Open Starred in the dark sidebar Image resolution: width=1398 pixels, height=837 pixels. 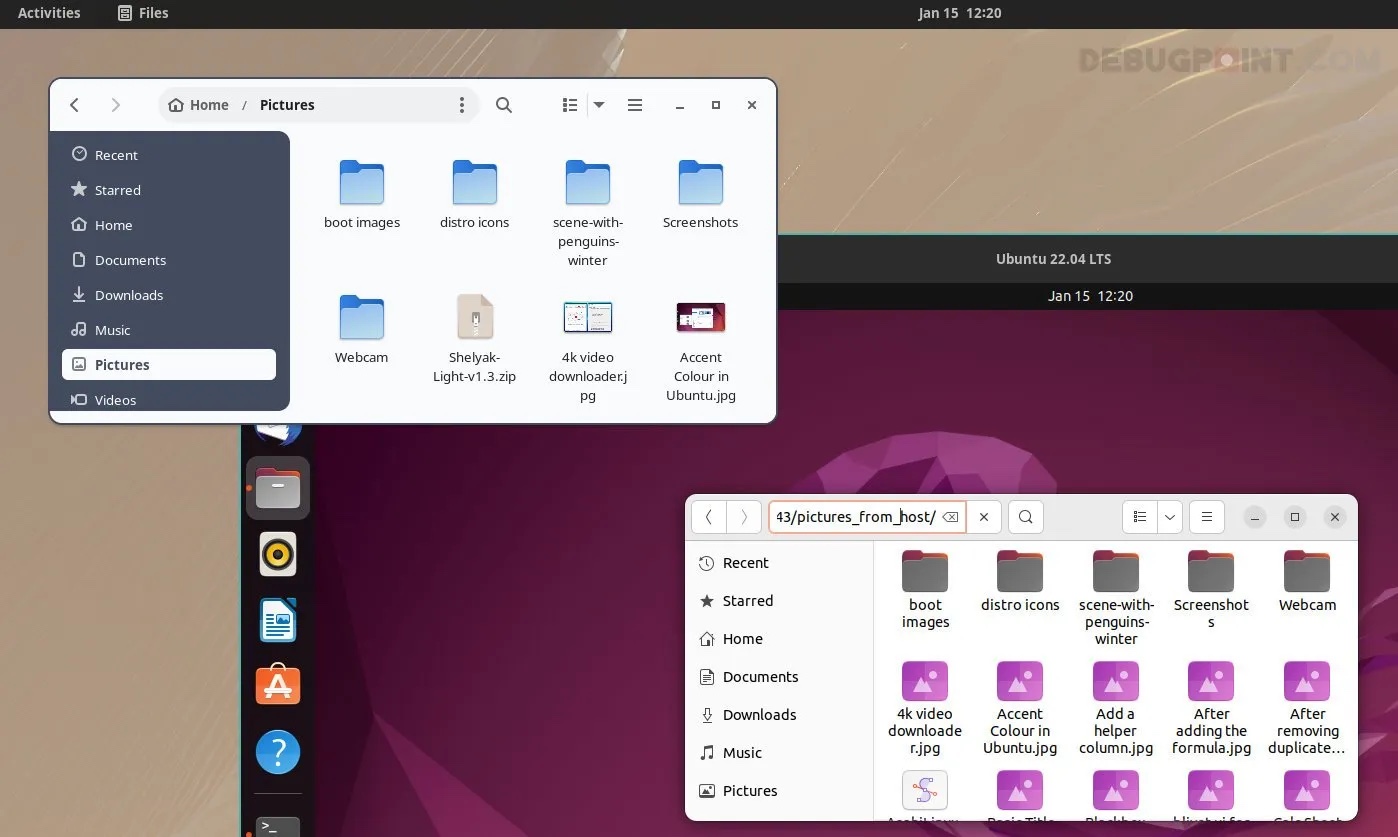pyautogui.click(x=117, y=190)
